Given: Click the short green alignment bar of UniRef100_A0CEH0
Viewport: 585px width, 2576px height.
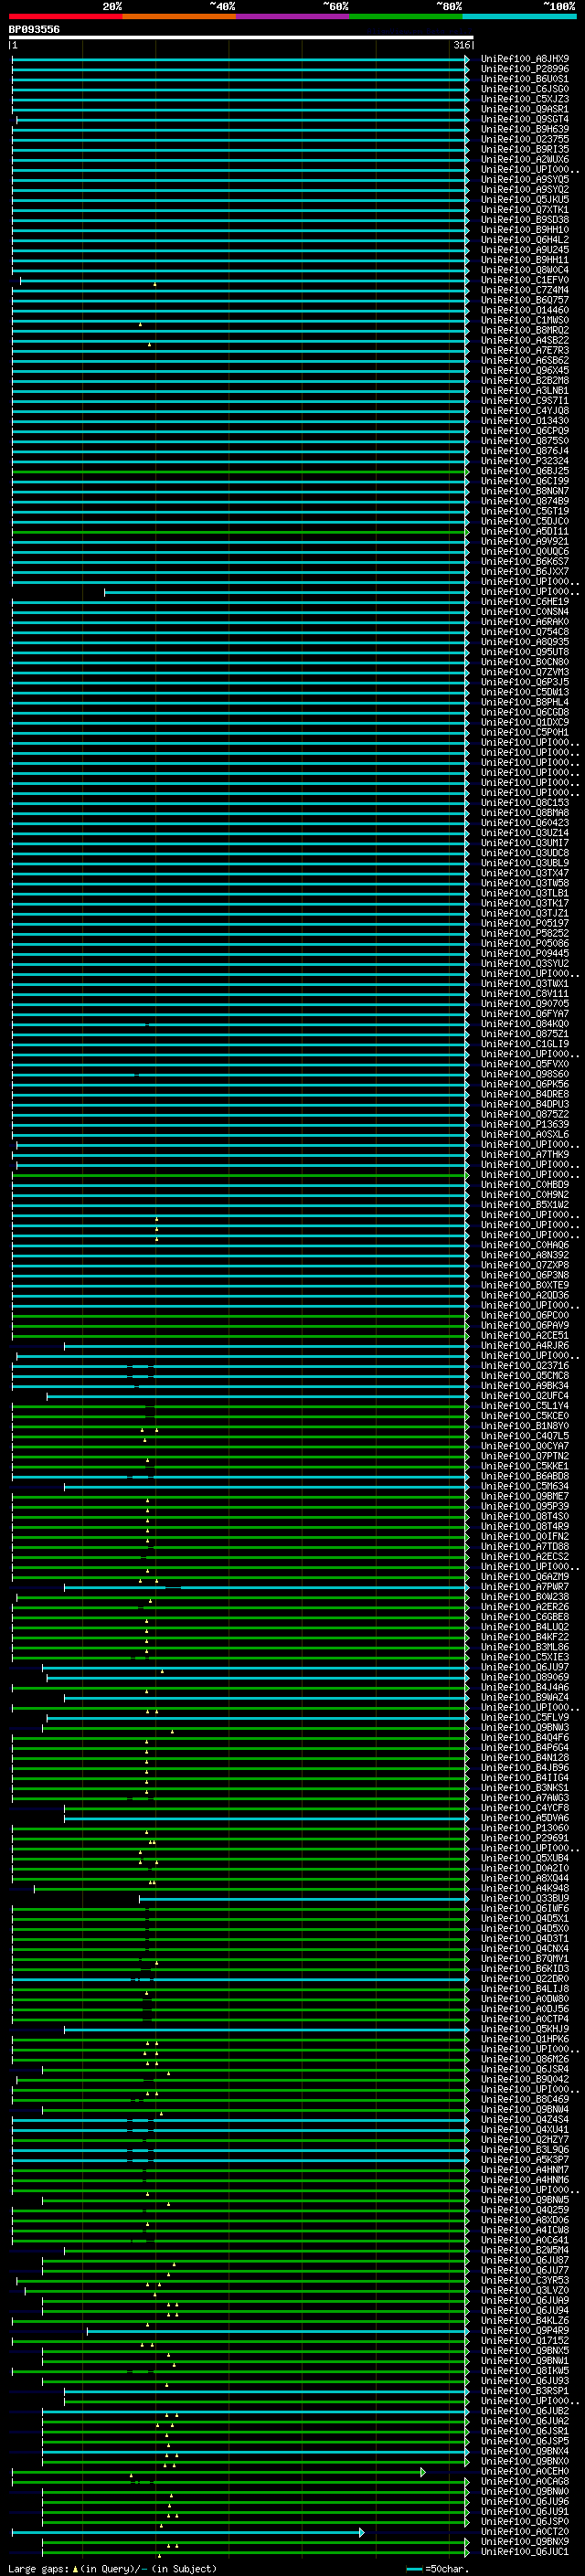Looking at the screenshot, I should tap(218, 2471).
